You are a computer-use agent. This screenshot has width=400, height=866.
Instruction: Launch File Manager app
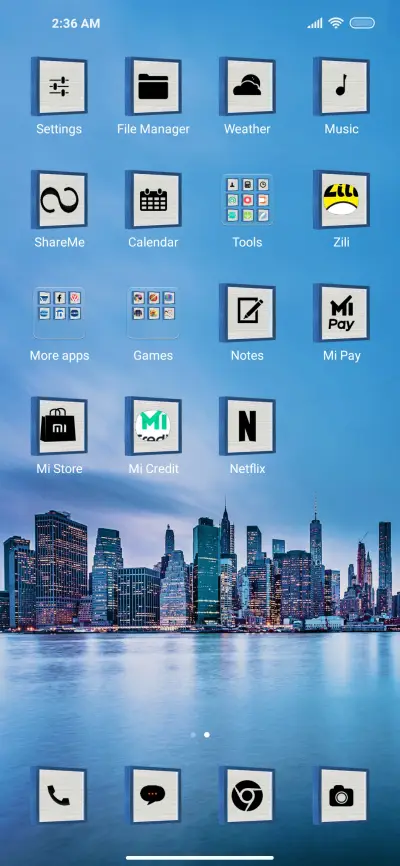pos(153,87)
